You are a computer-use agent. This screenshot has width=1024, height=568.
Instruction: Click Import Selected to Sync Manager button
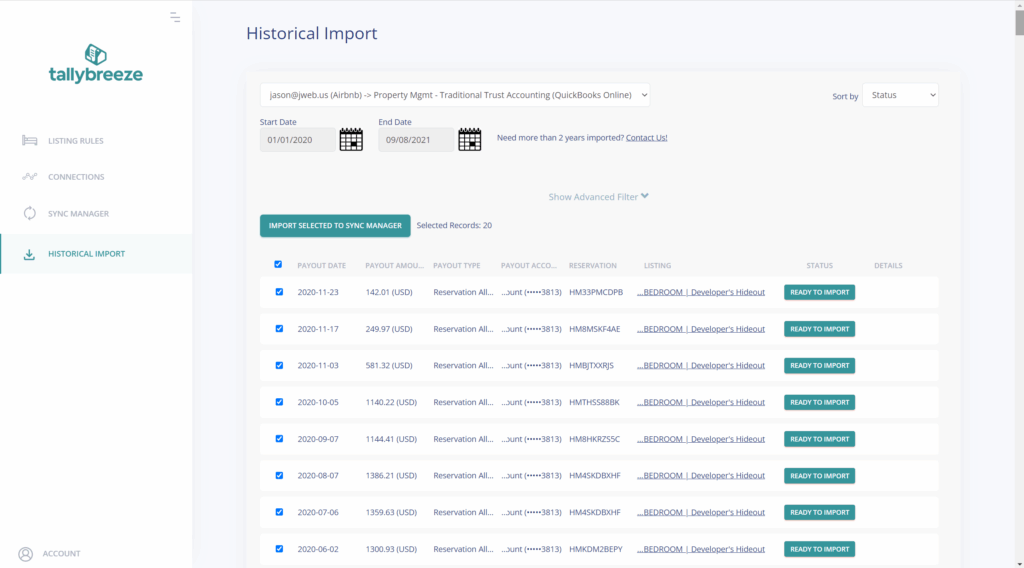pos(335,226)
